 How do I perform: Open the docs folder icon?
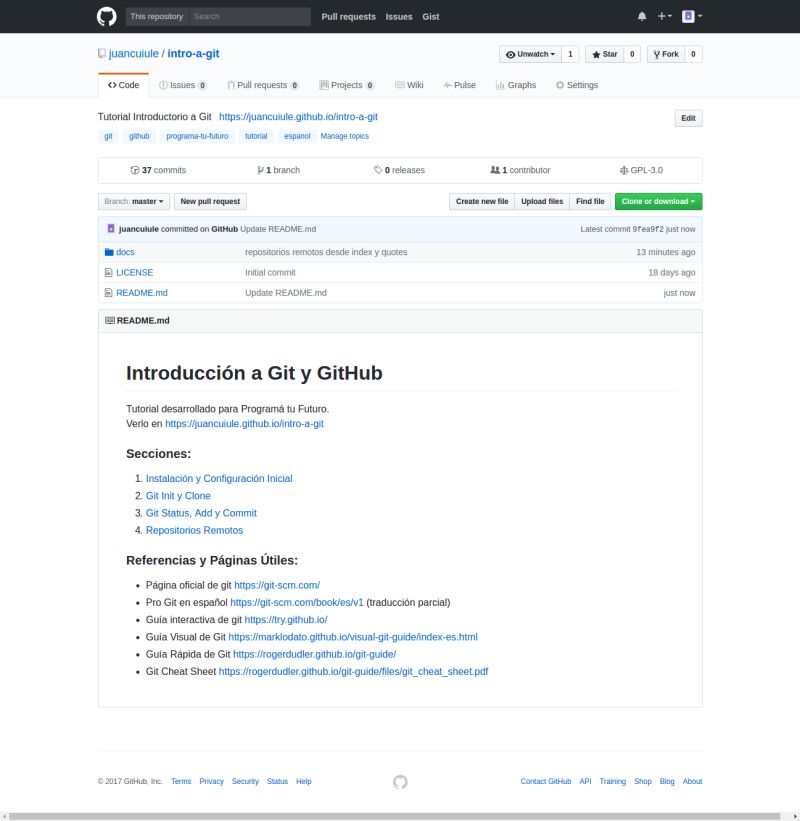point(110,252)
